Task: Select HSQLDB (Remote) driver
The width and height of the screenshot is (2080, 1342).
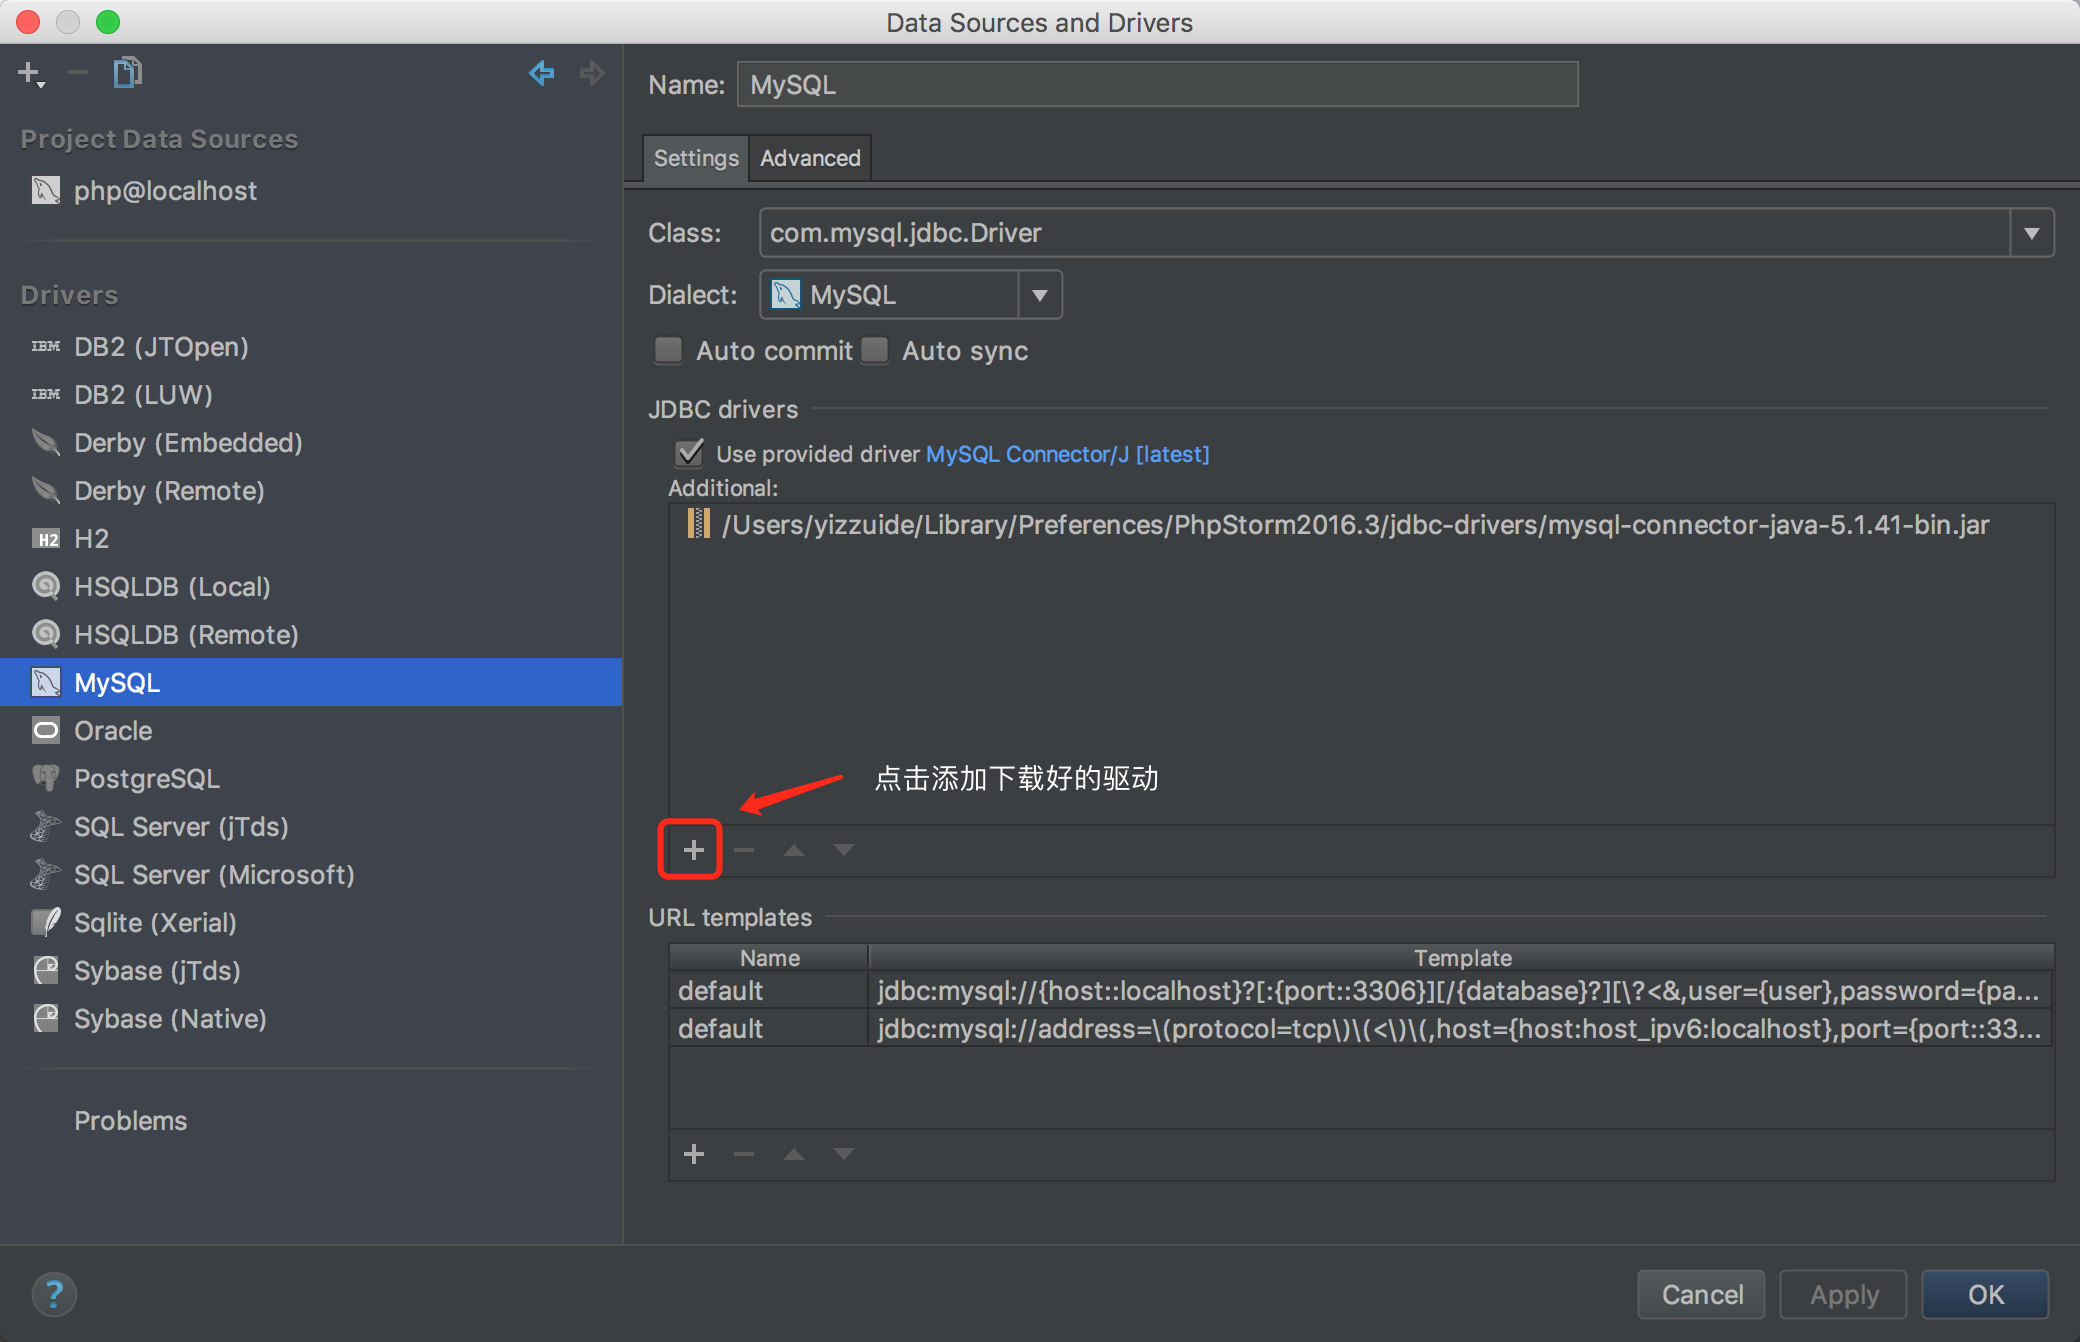Action: pyautogui.click(x=311, y=634)
